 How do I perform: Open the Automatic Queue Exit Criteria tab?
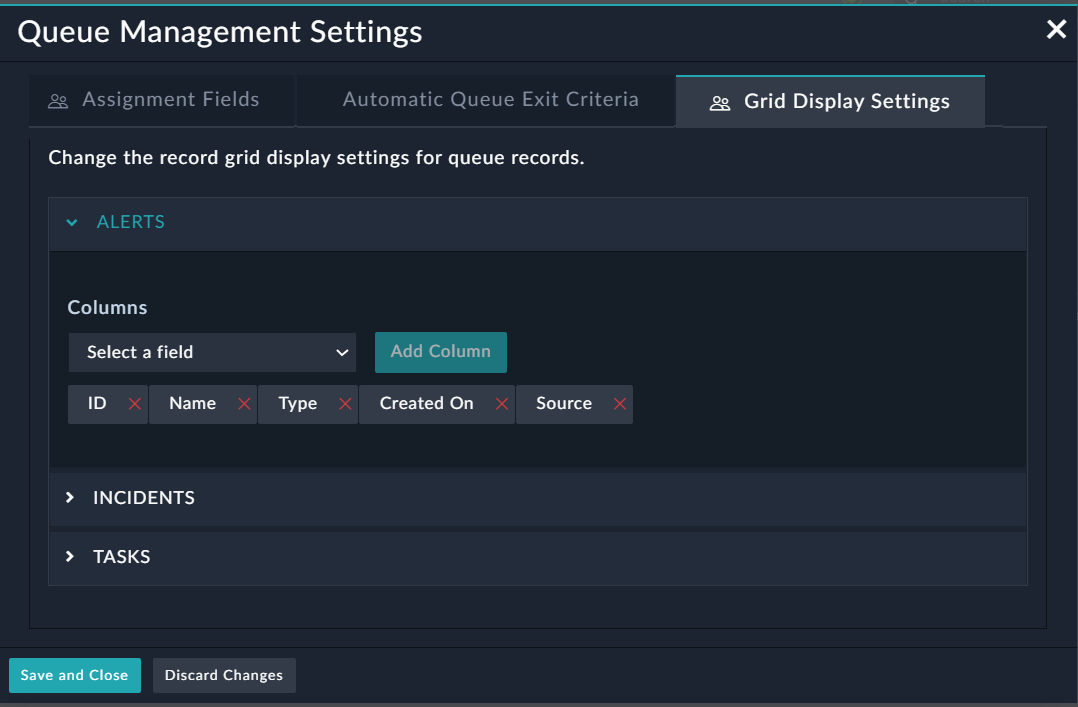tap(490, 99)
